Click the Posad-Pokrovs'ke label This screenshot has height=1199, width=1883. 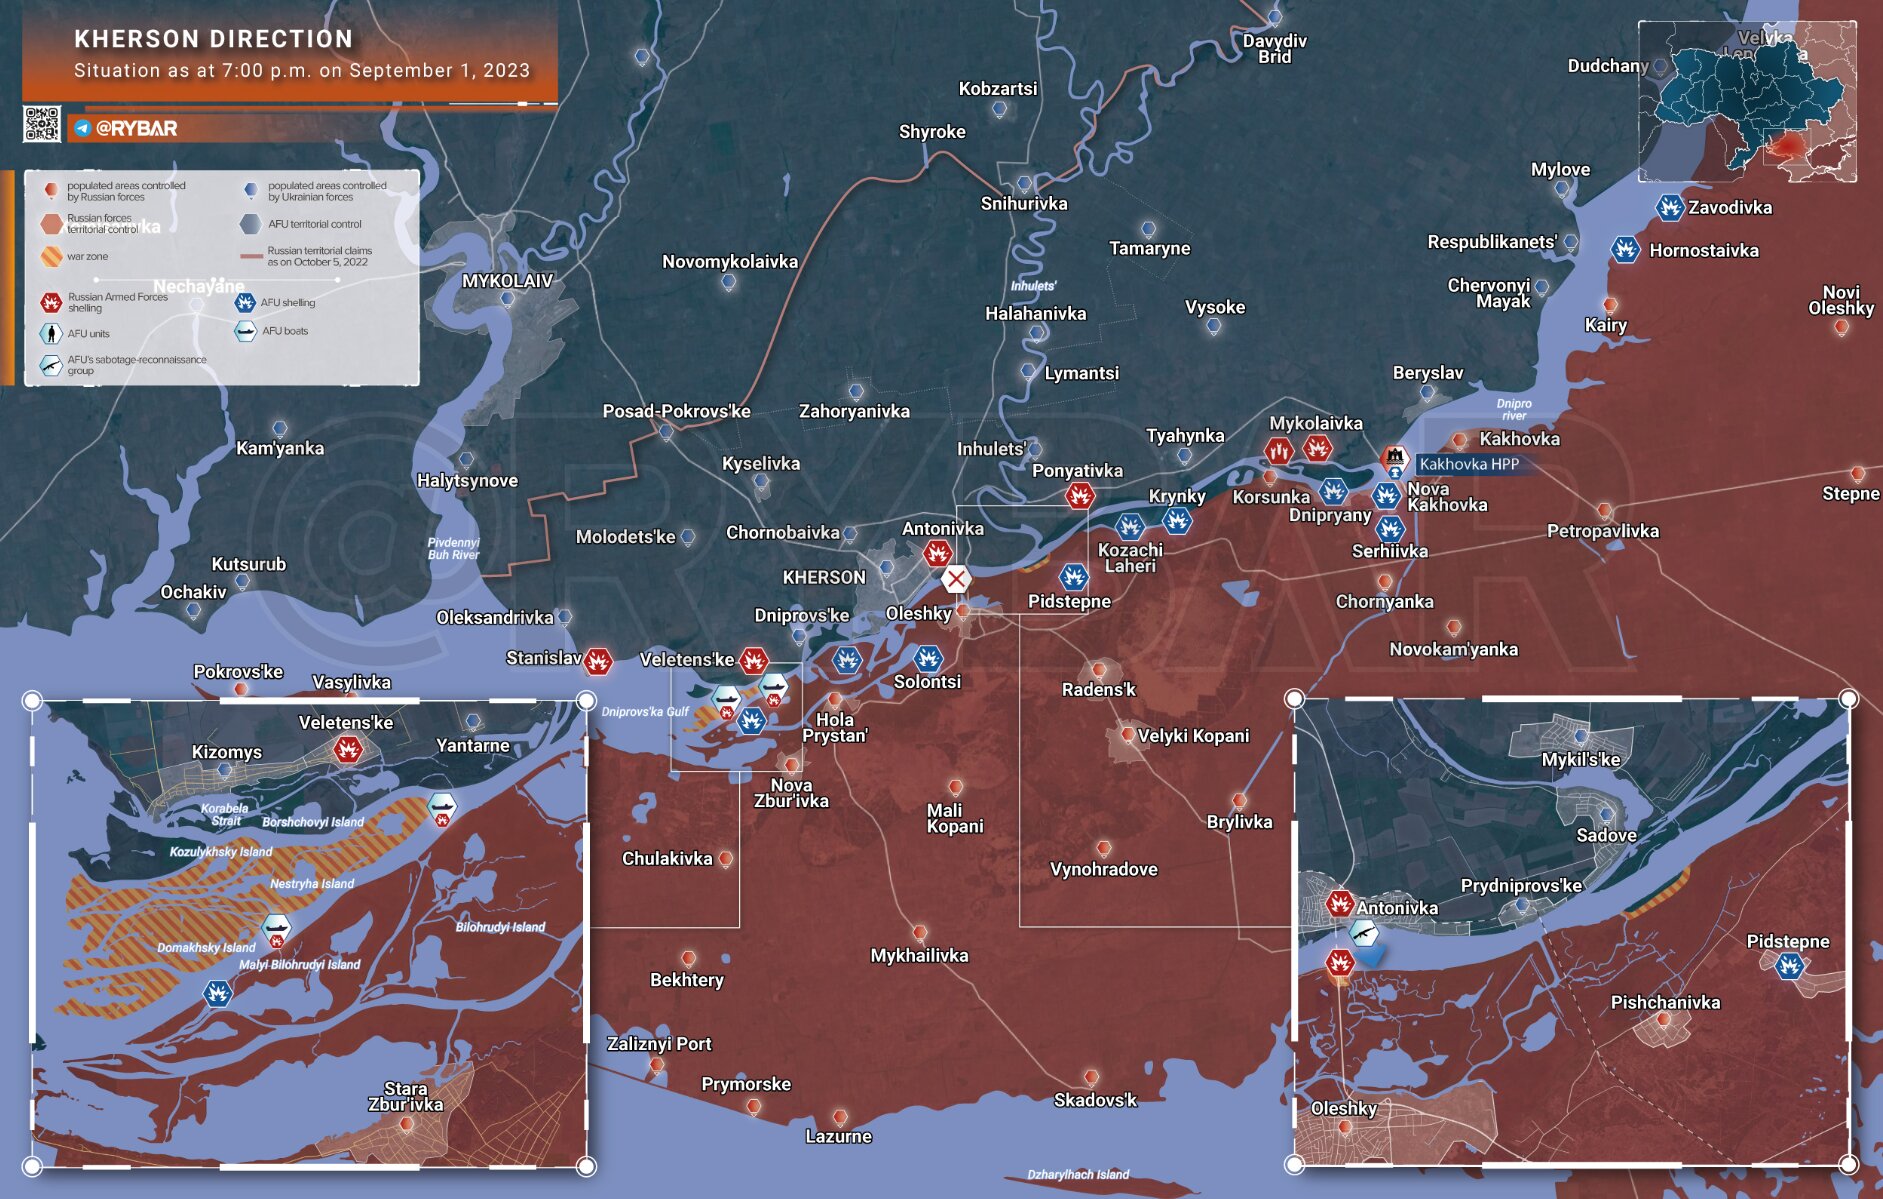[676, 411]
